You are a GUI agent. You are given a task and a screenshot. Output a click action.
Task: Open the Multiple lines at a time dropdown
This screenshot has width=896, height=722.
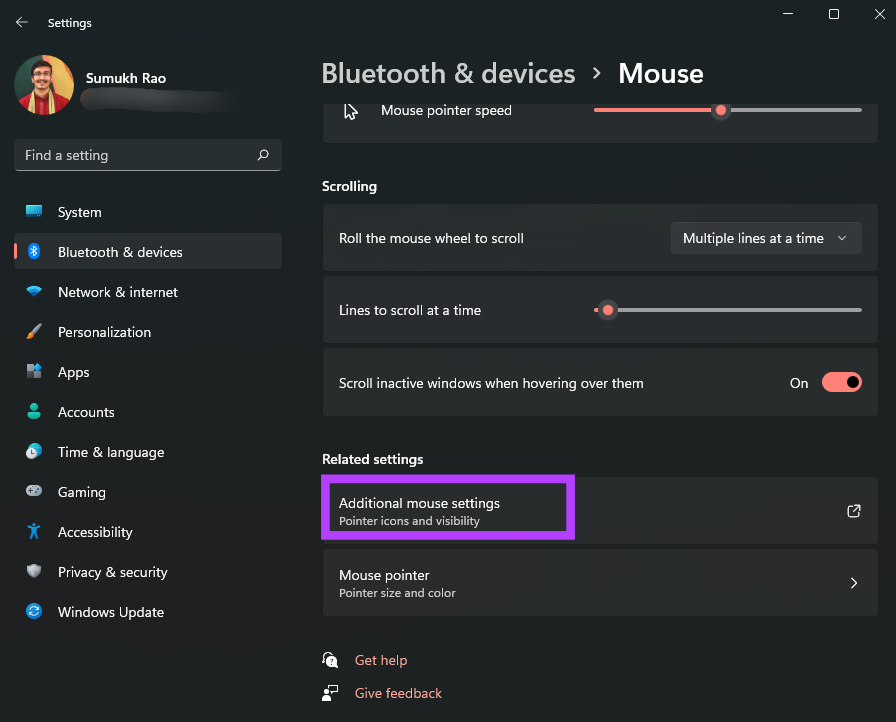coord(766,238)
